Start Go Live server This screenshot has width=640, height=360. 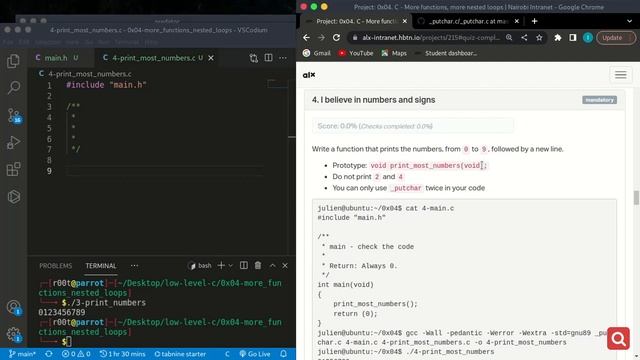pyautogui.click(x=255, y=354)
